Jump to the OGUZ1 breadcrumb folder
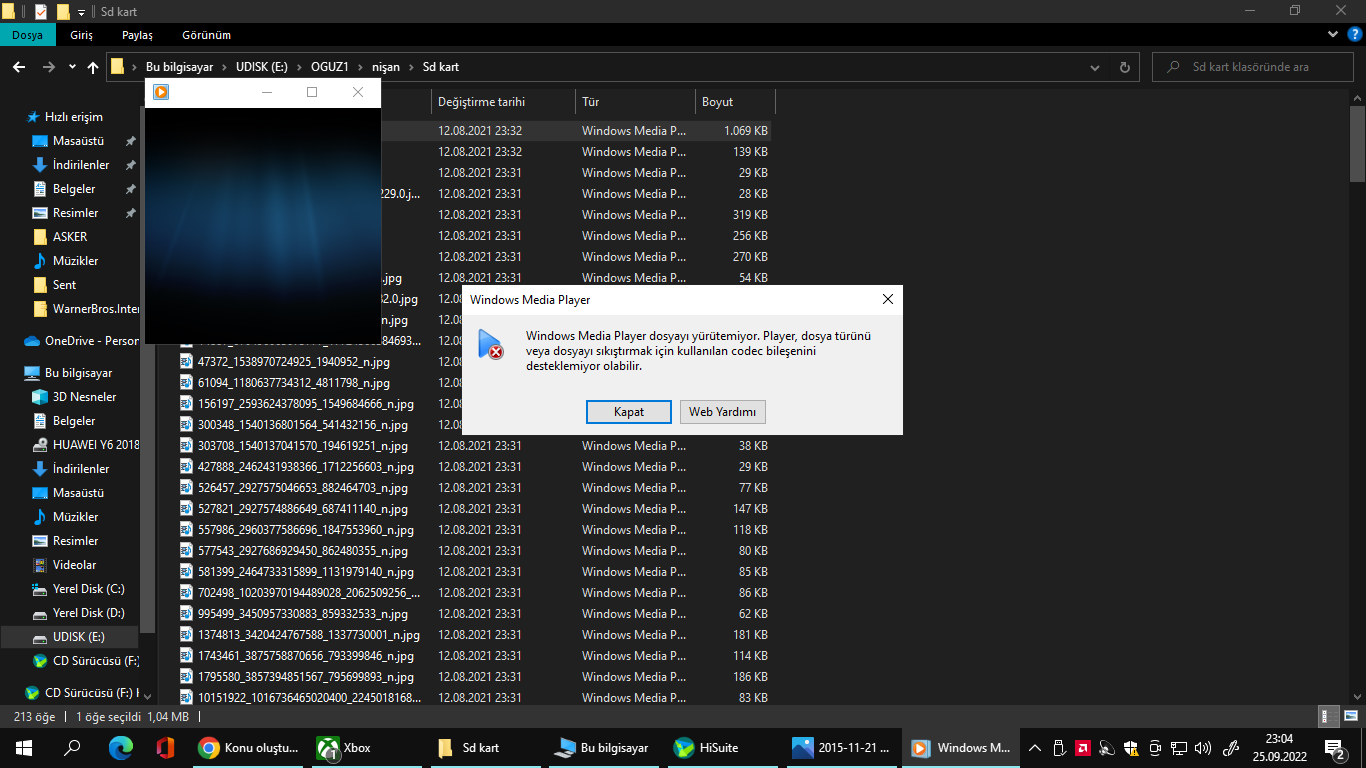 tap(331, 67)
